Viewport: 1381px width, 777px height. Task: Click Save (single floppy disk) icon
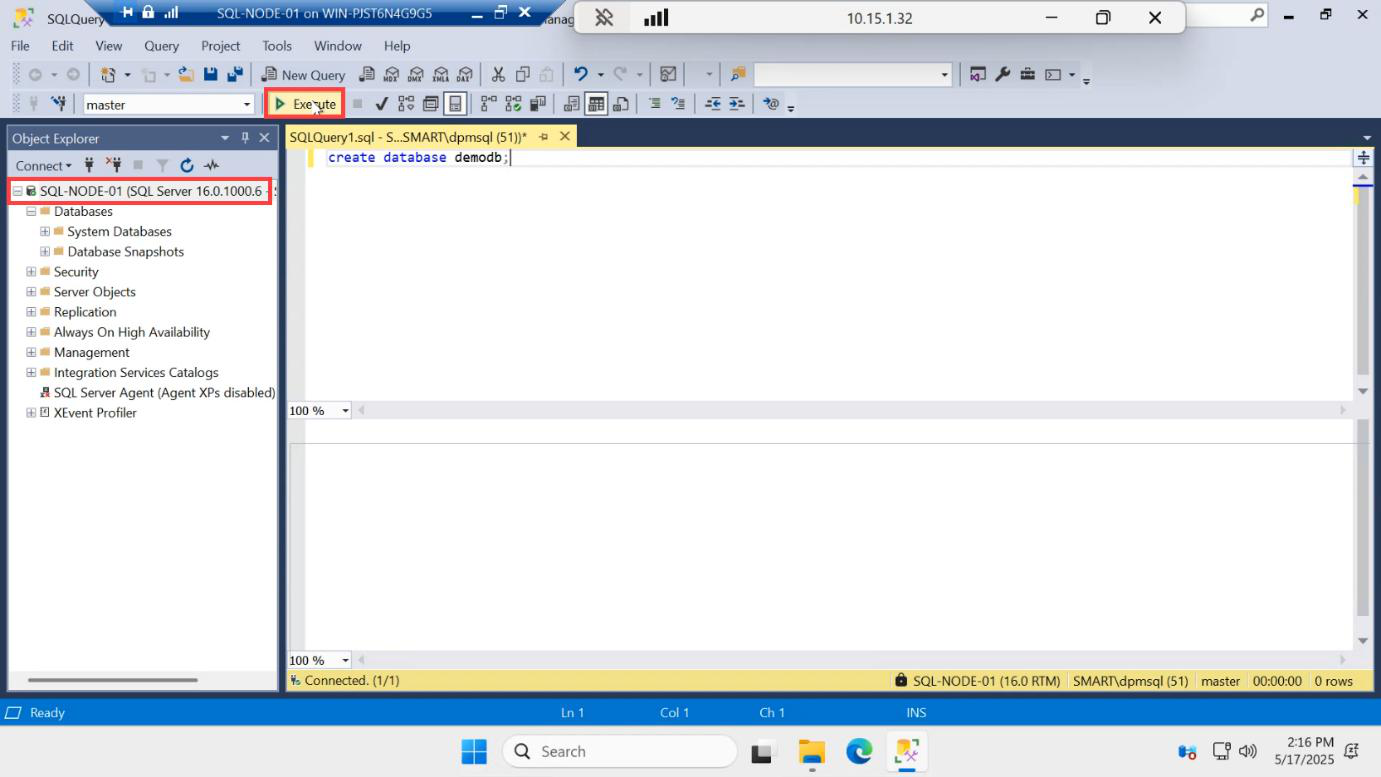coord(210,74)
